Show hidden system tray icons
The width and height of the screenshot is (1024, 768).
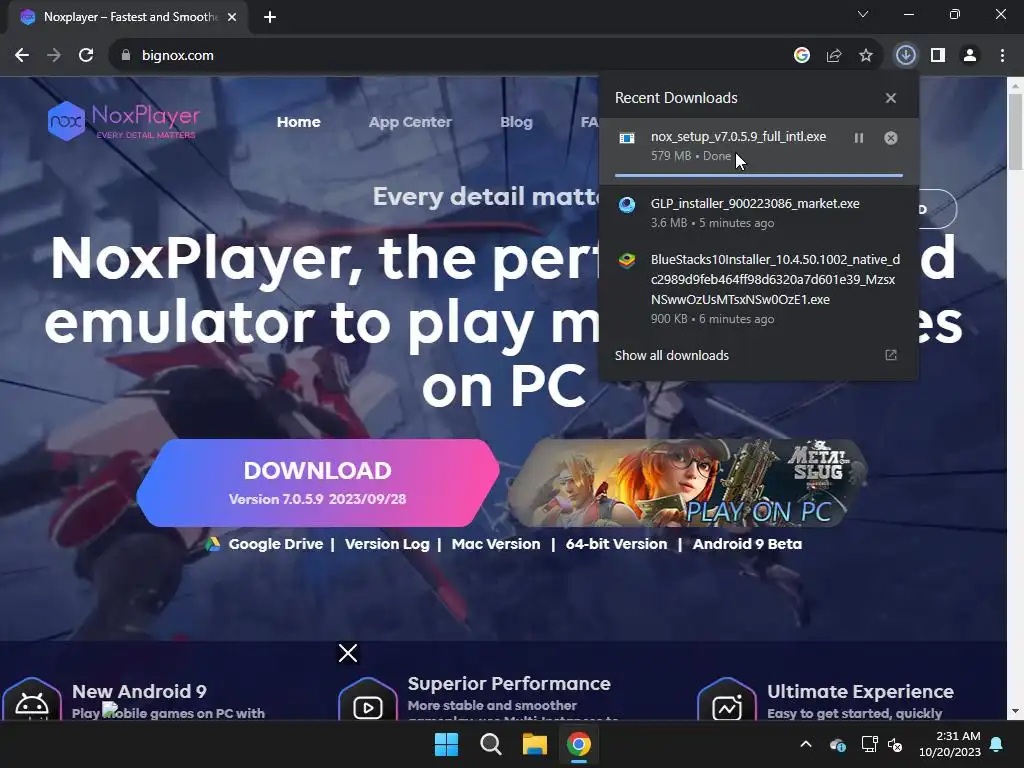[806, 744]
